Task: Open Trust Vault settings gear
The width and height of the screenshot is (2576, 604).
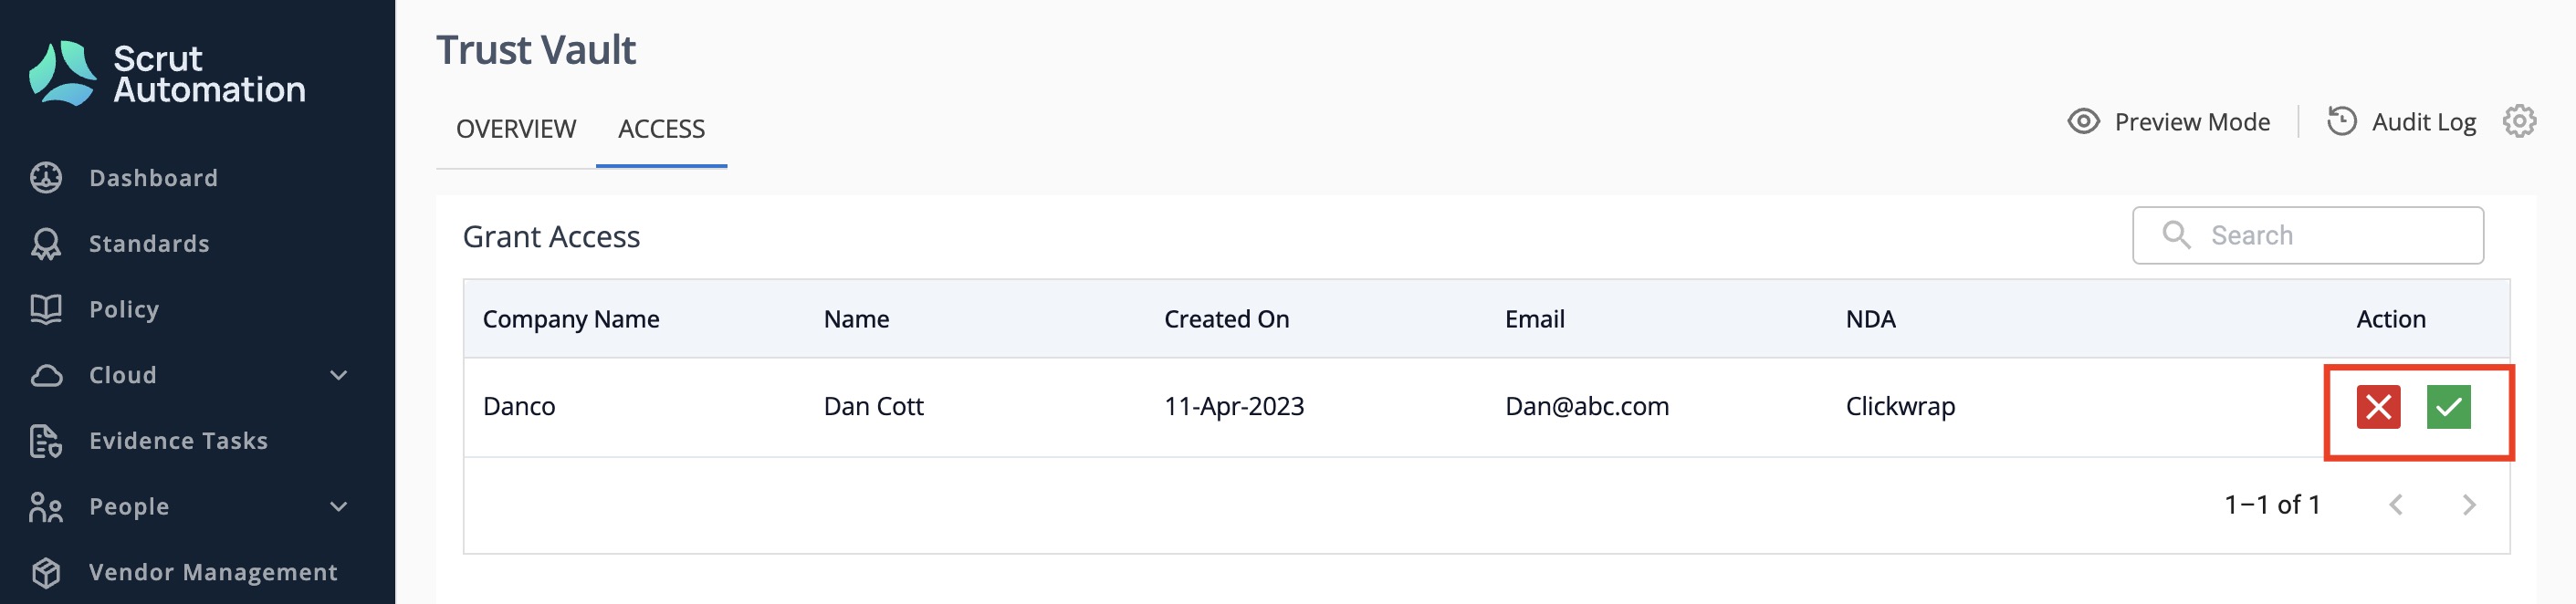Action: (2519, 121)
